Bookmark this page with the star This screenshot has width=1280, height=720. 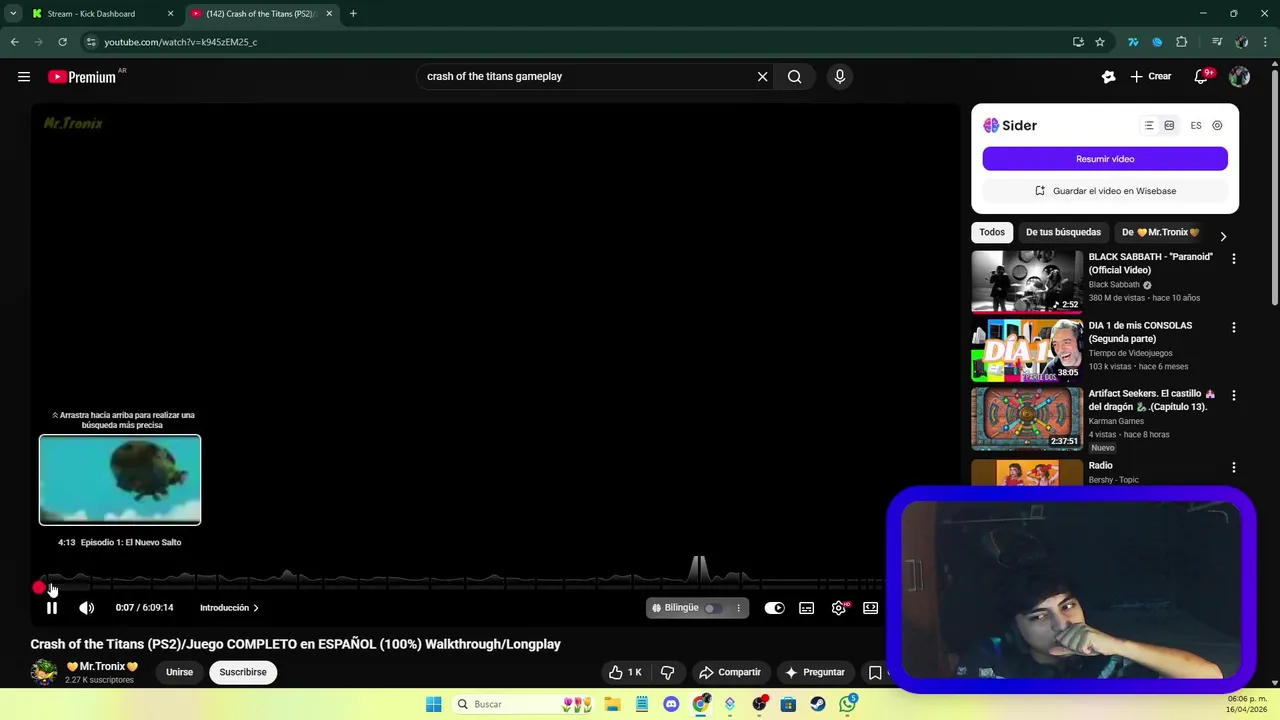click(x=1100, y=42)
